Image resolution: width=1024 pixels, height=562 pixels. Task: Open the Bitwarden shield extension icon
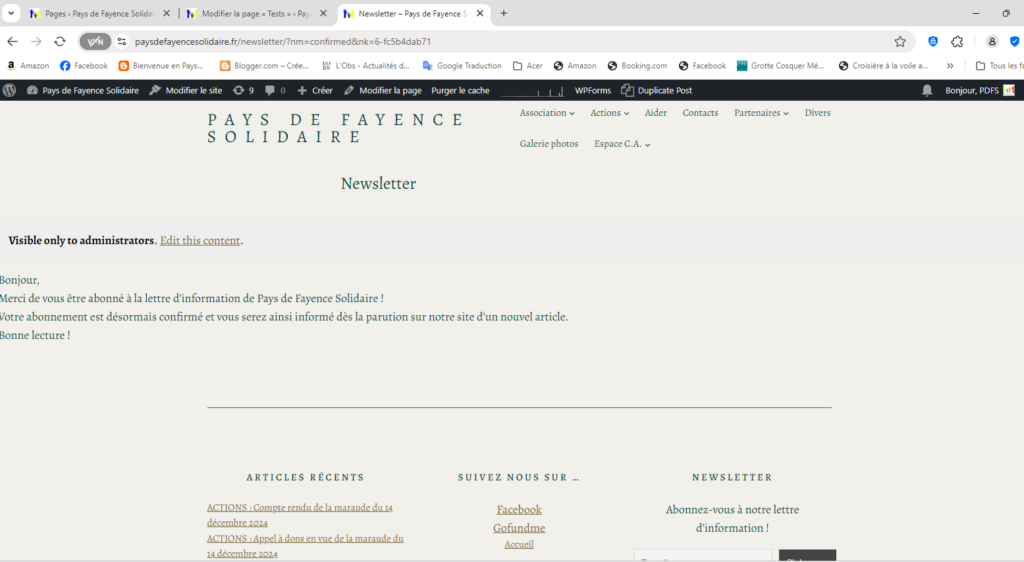932,41
